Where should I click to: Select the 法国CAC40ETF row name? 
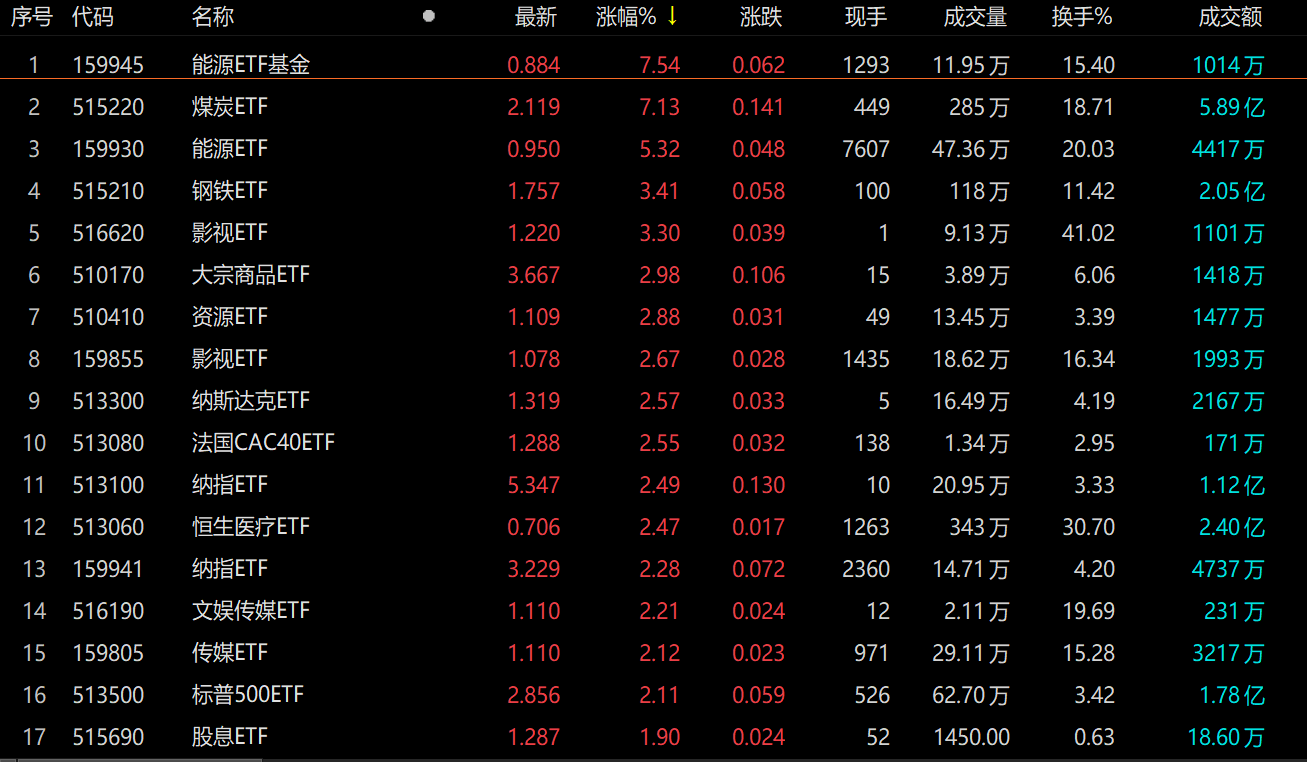tap(263, 443)
